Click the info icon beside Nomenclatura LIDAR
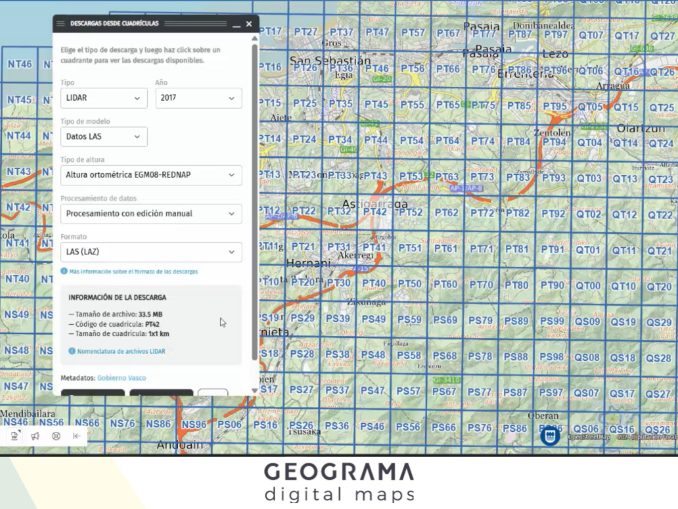The width and height of the screenshot is (678, 509). [x=72, y=351]
